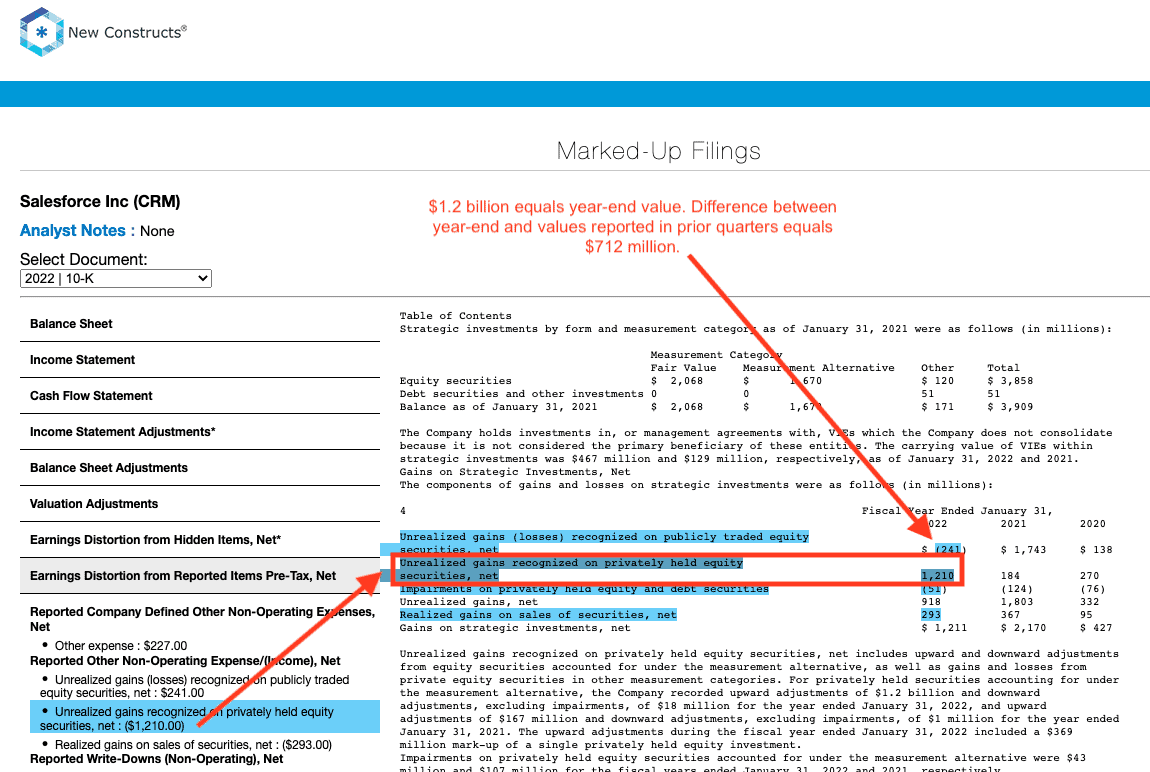Click 'Unrealized gains recognized on privately held equity' filing row

(571, 569)
